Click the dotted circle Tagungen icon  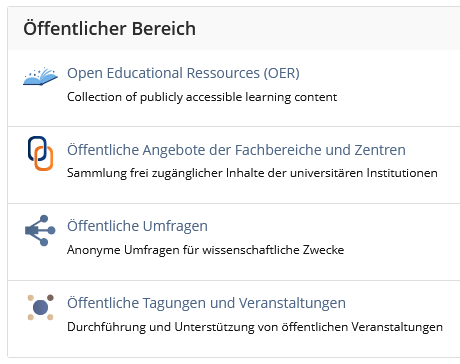point(40,307)
